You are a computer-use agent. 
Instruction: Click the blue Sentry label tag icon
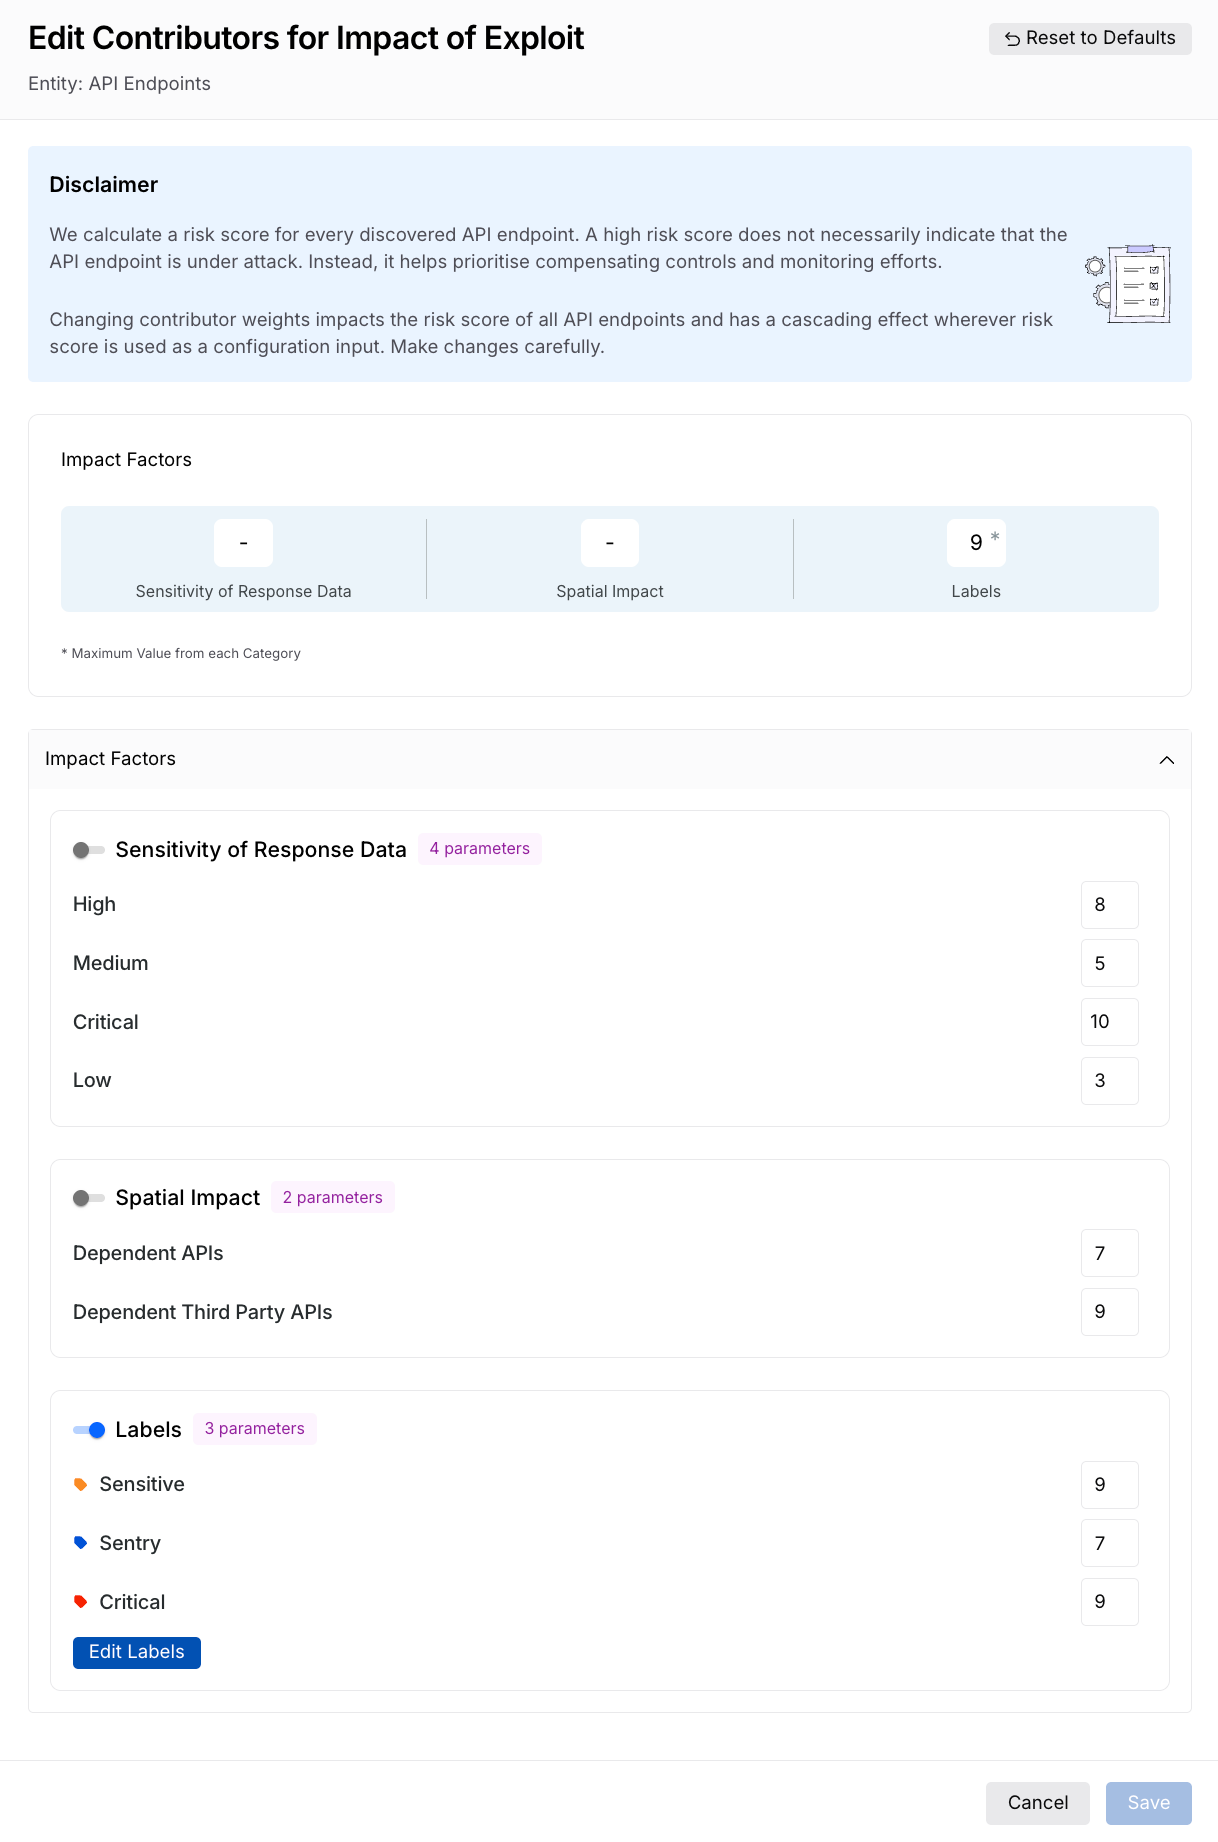[81, 1543]
